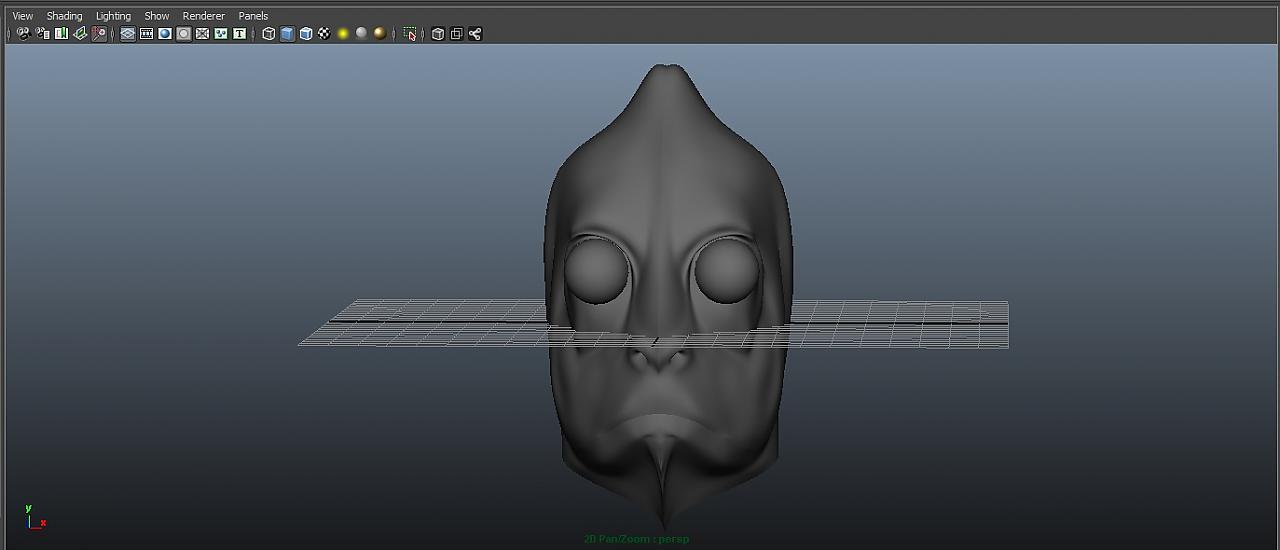Toggle the 2D Pan/Zoom magnifier icon

[99, 34]
